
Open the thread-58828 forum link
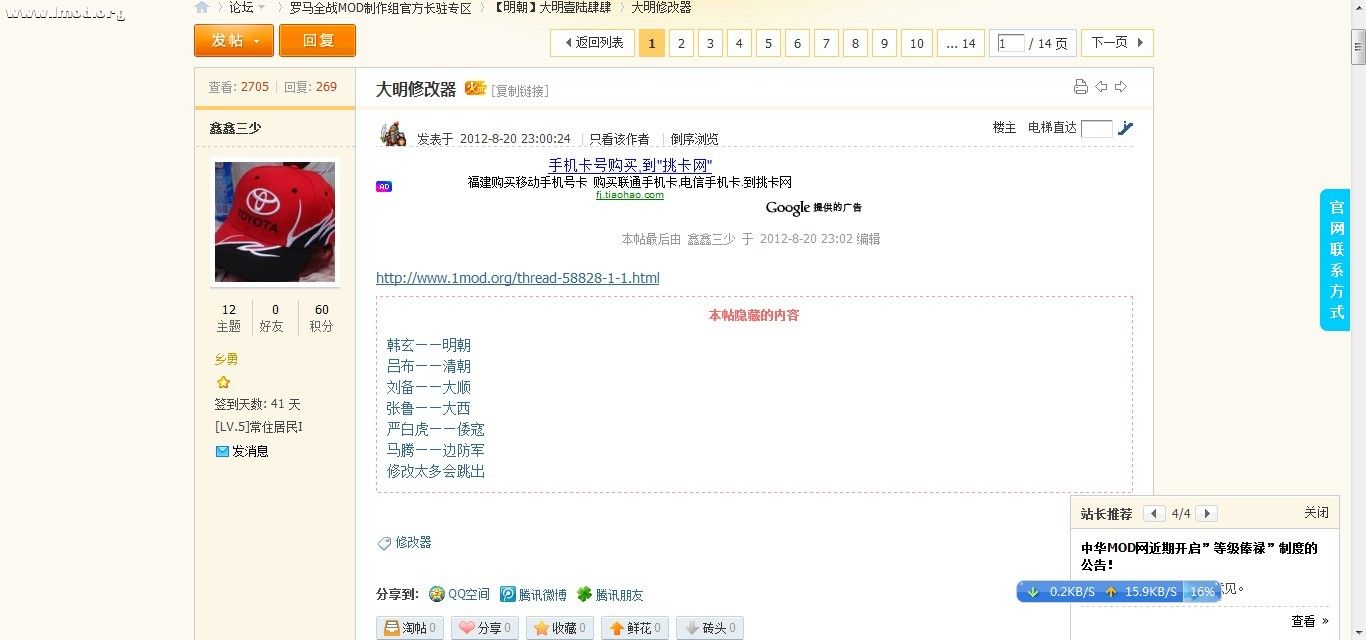(x=518, y=278)
